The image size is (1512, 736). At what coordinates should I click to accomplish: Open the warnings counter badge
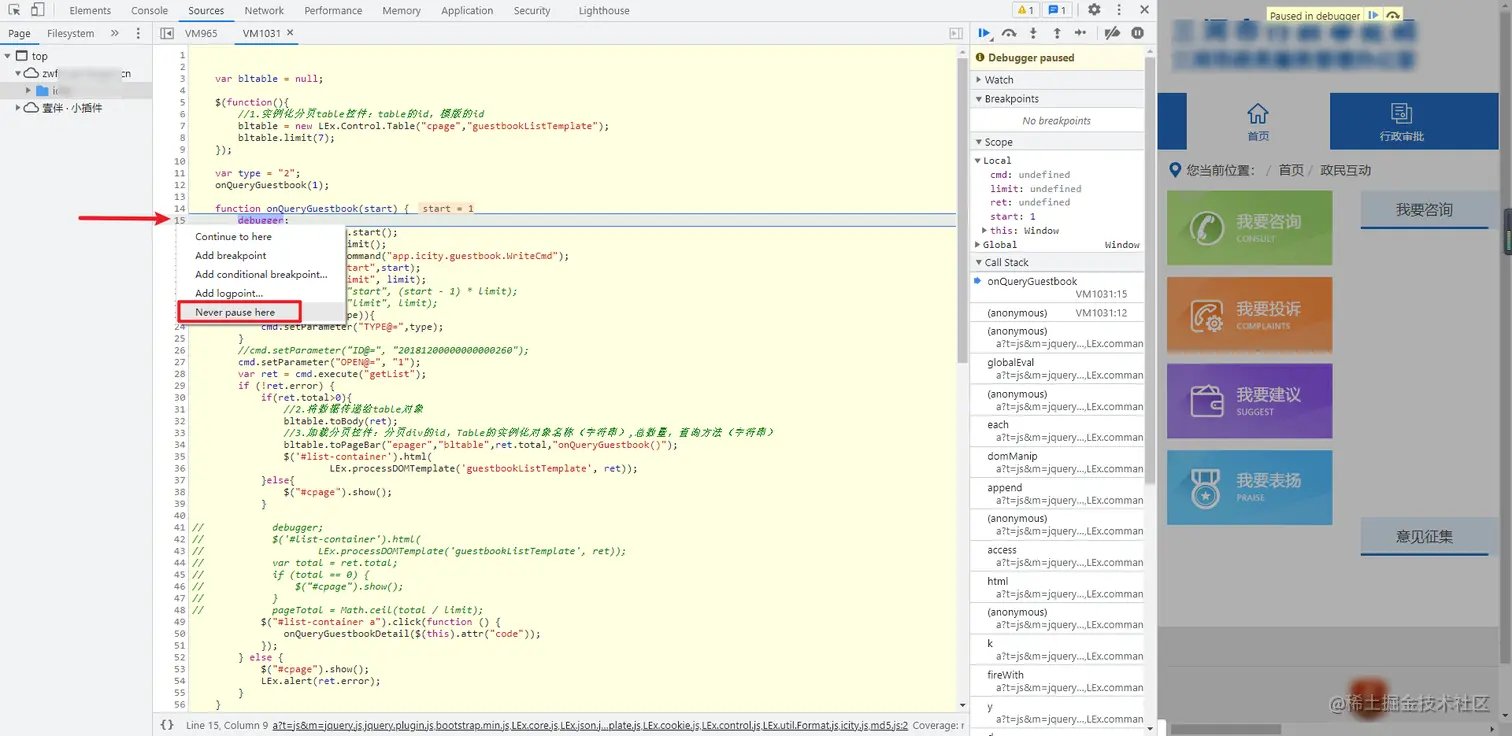(x=1025, y=10)
